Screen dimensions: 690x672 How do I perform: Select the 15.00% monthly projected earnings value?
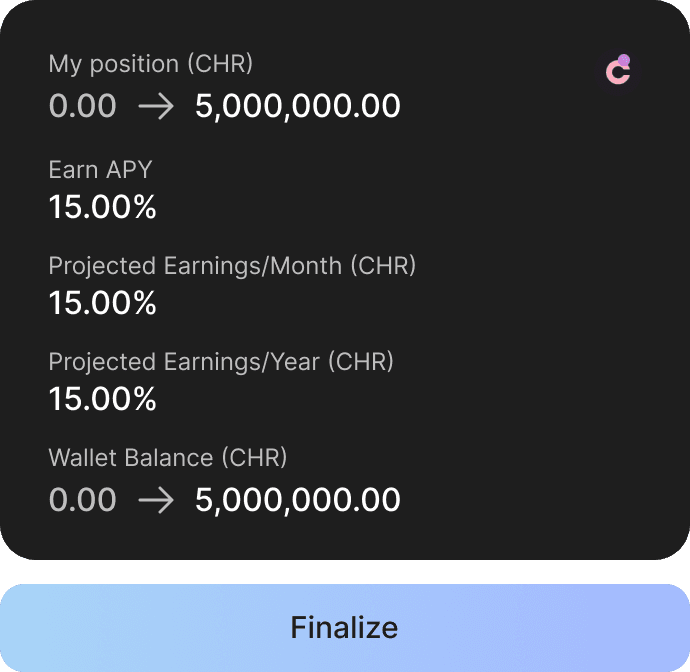click(103, 304)
